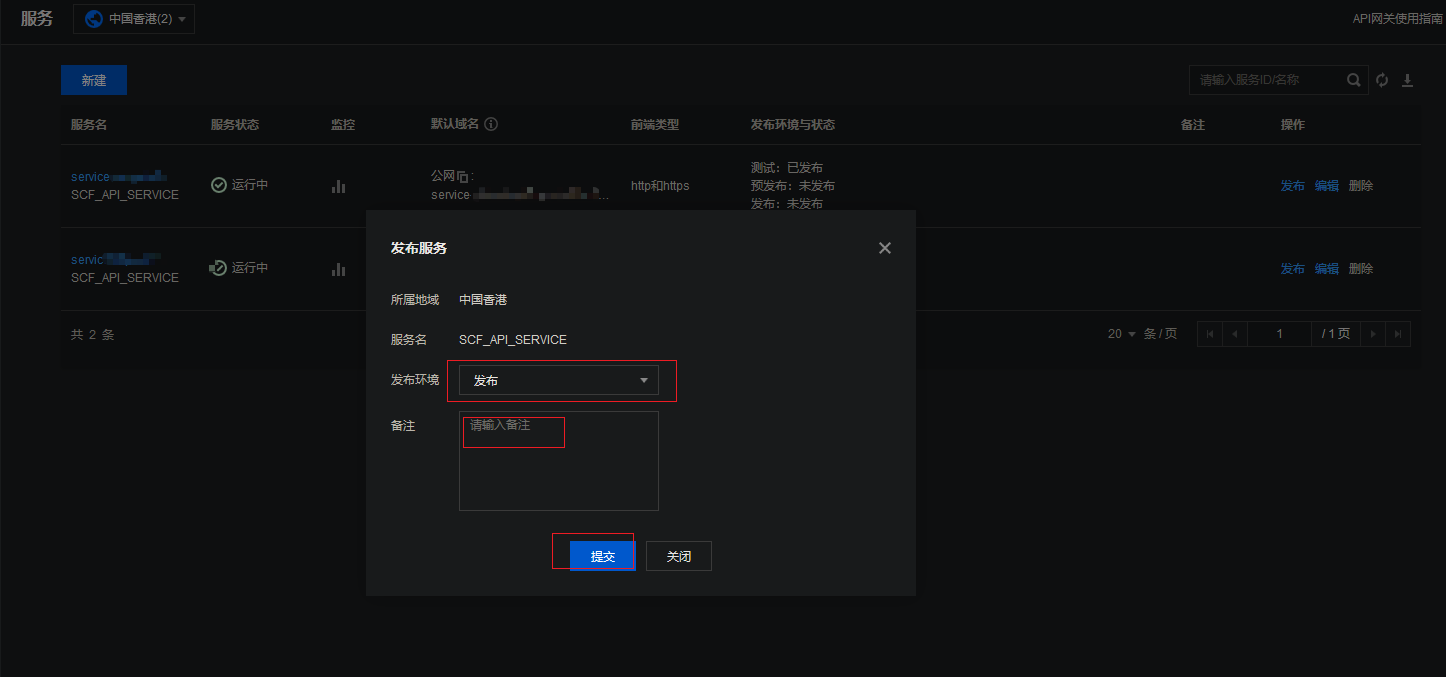1446x677 pixels.
Task: Go to last page arrow
Action: [x=1398, y=334]
